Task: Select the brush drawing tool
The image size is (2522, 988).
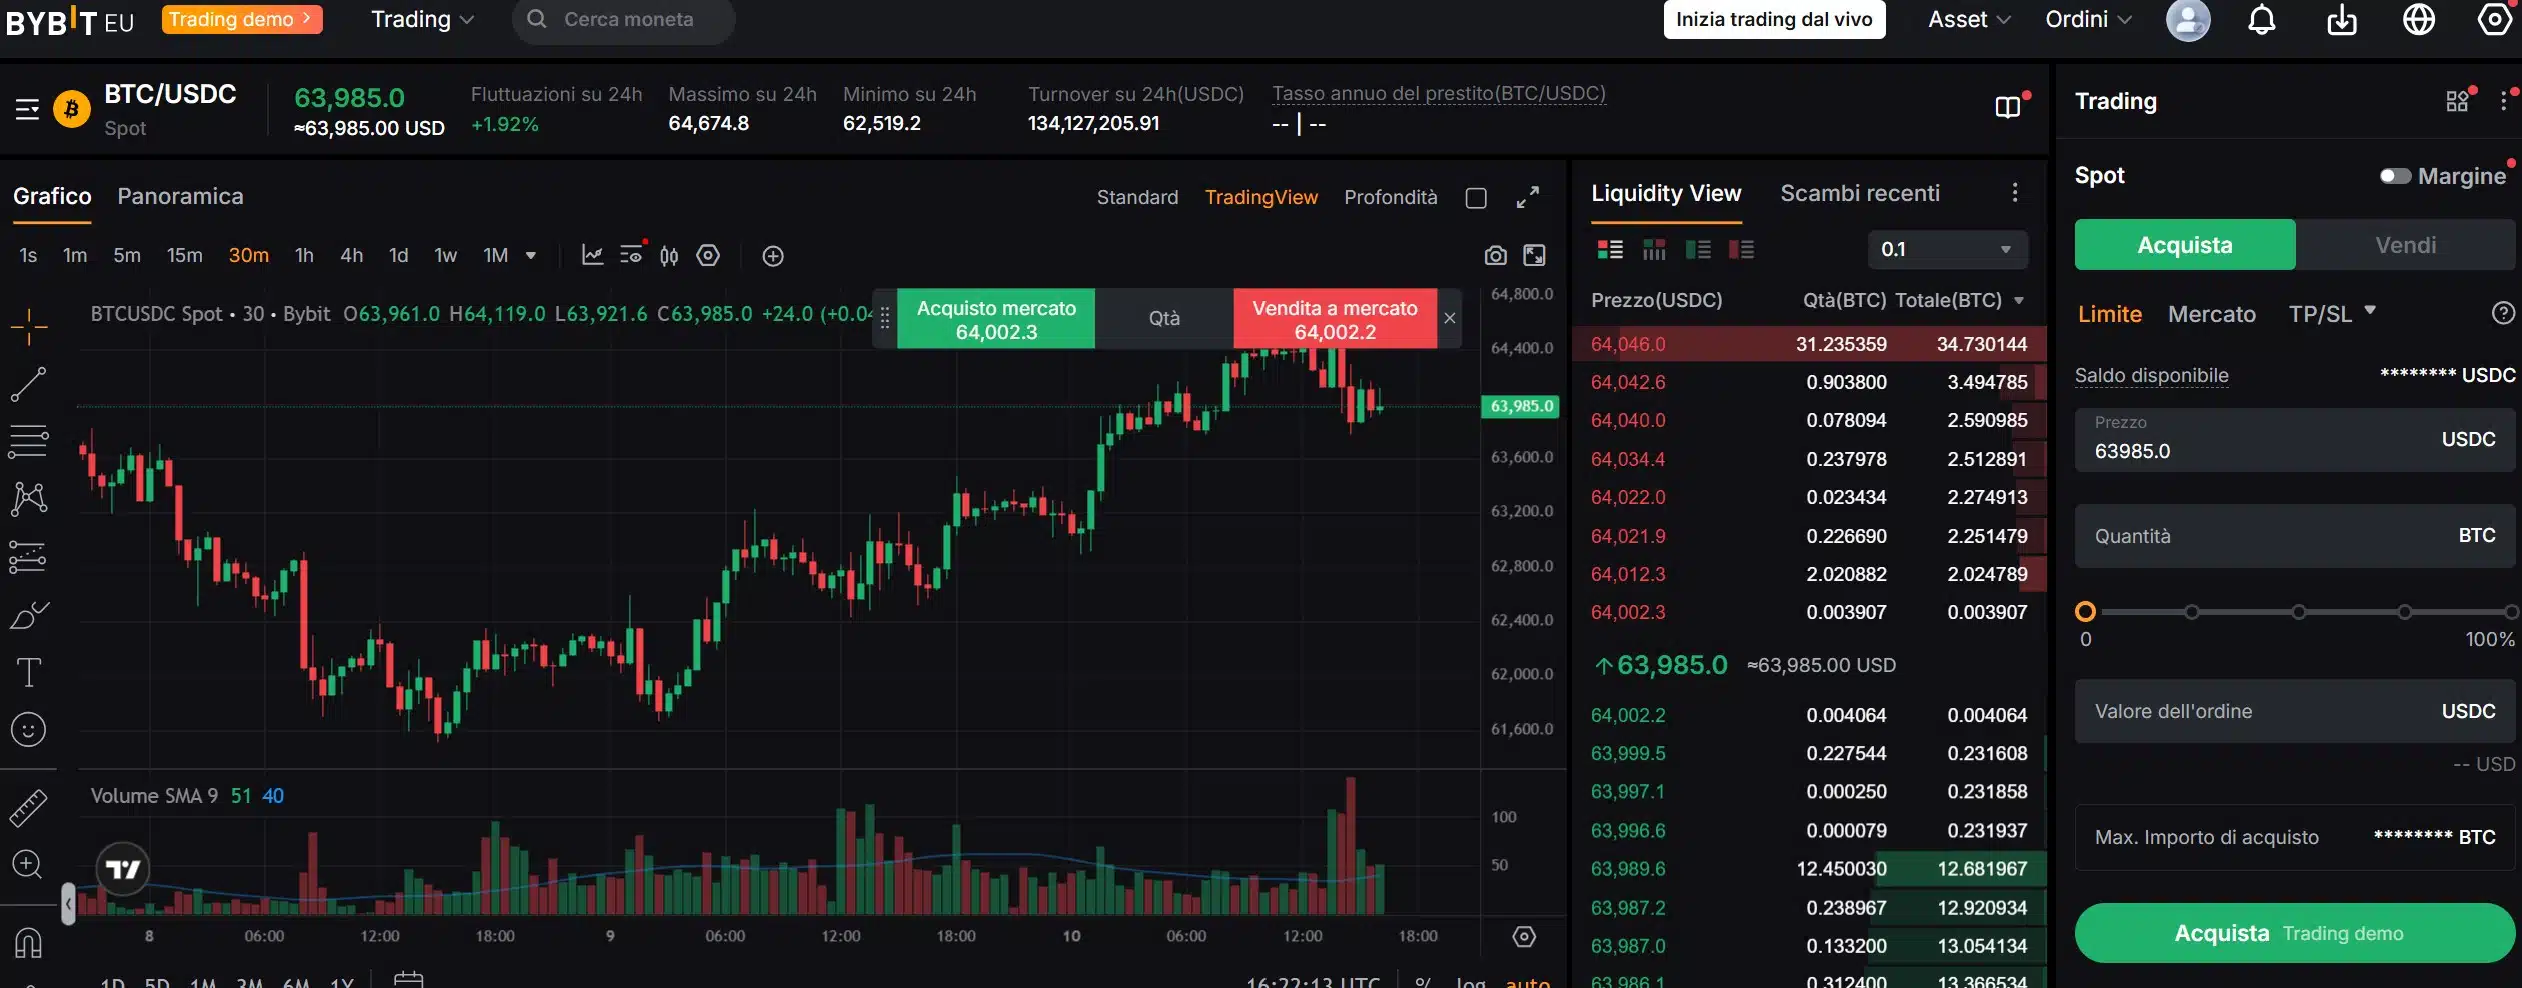Action: click(x=29, y=614)
